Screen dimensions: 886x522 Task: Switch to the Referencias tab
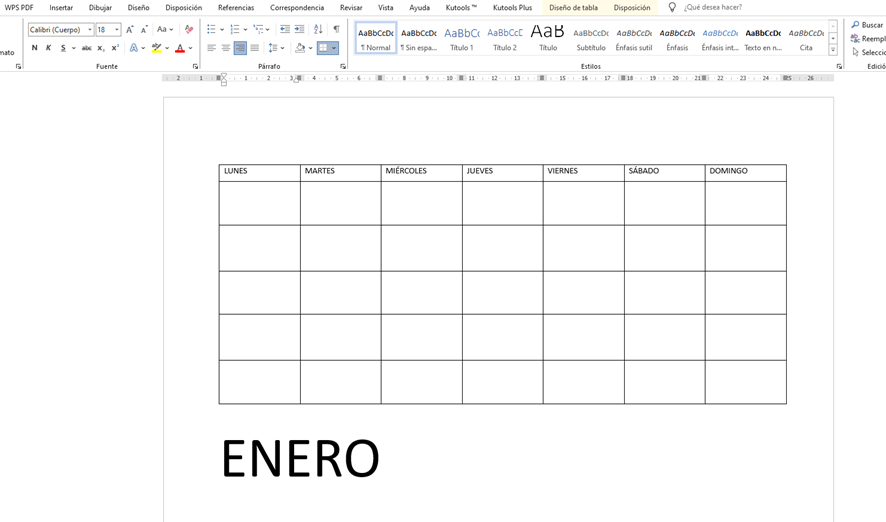coord(236,7)
